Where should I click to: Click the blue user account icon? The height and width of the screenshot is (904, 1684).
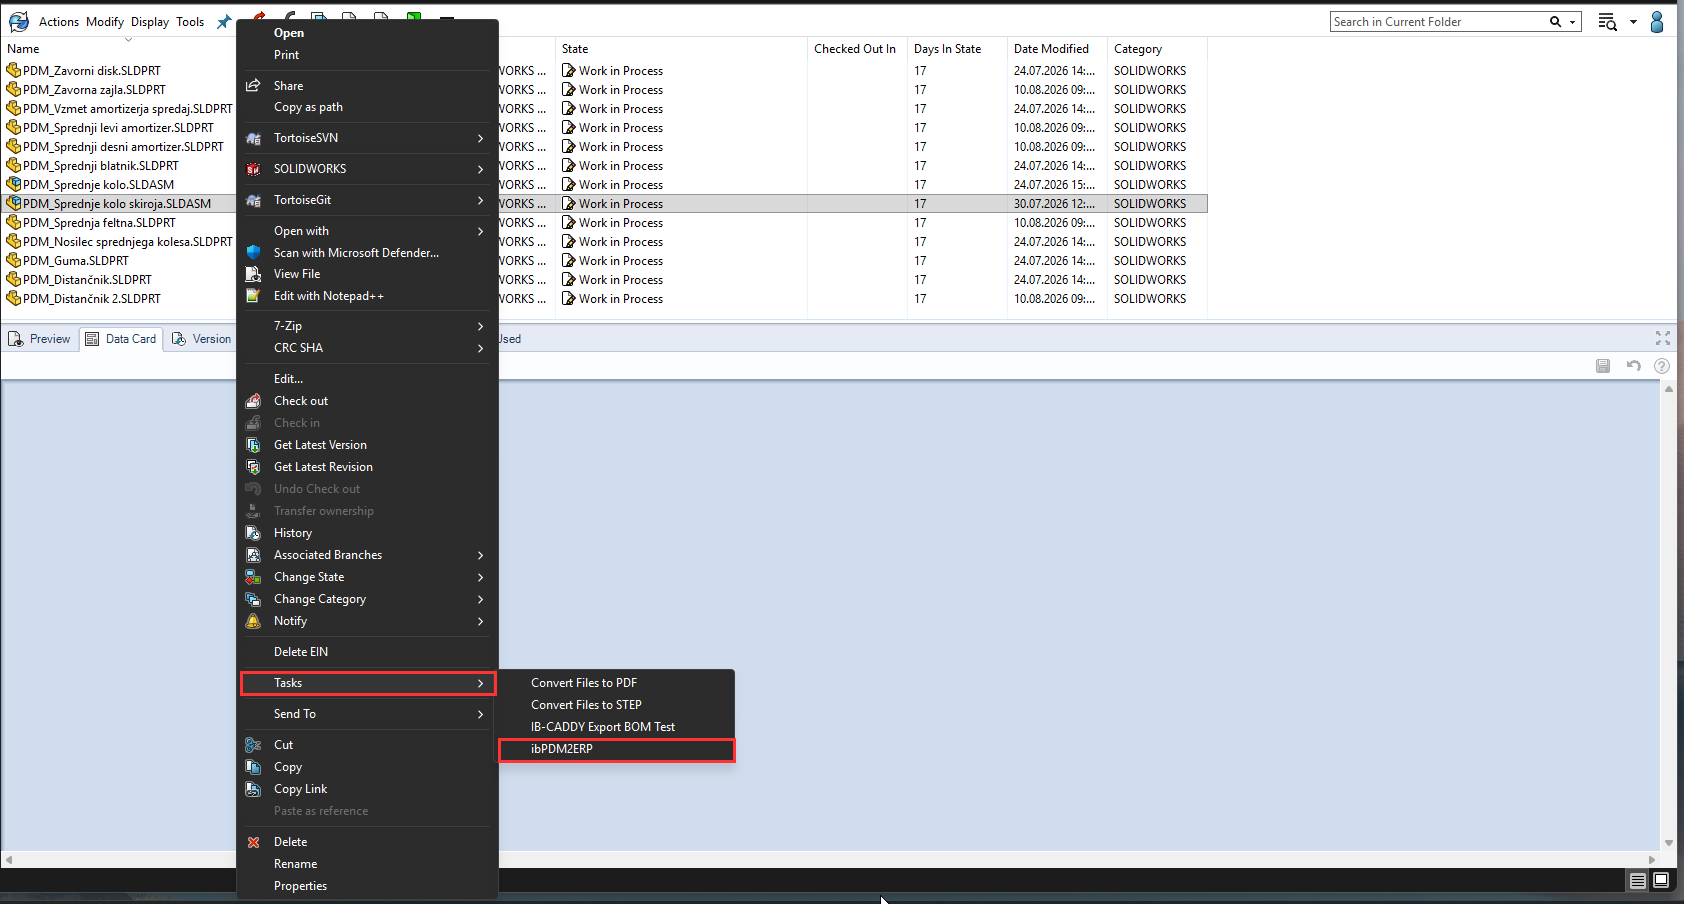pyautogui.click(x=1657, y=22)
